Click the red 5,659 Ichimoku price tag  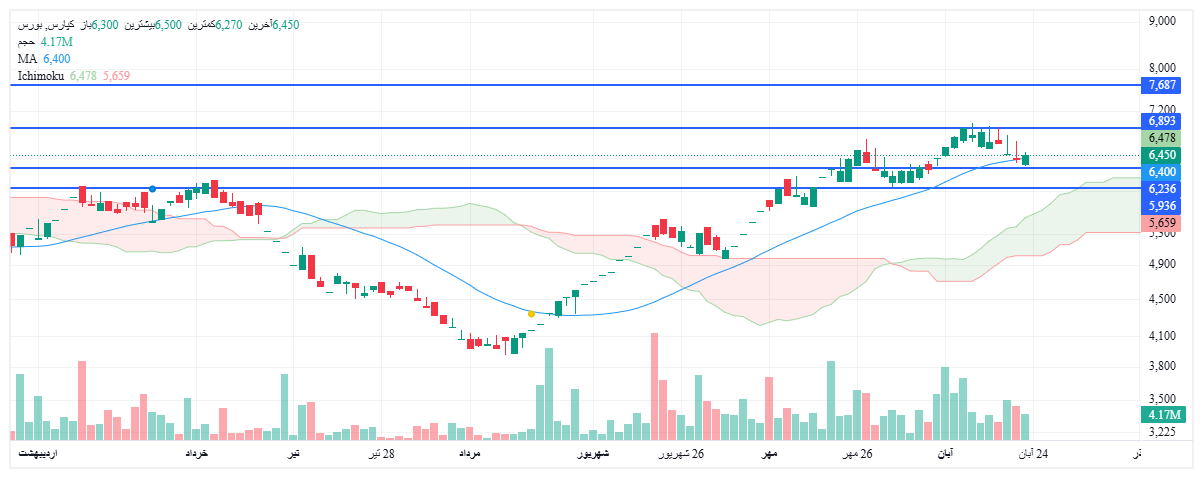coord(1161,222)
